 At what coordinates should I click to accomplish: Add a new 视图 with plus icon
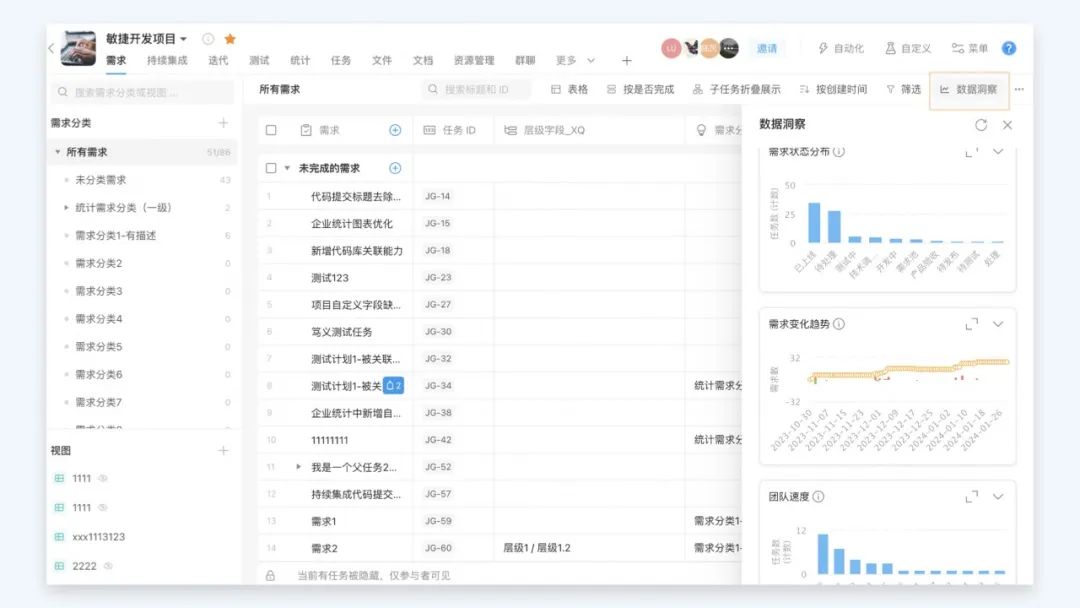223,451
